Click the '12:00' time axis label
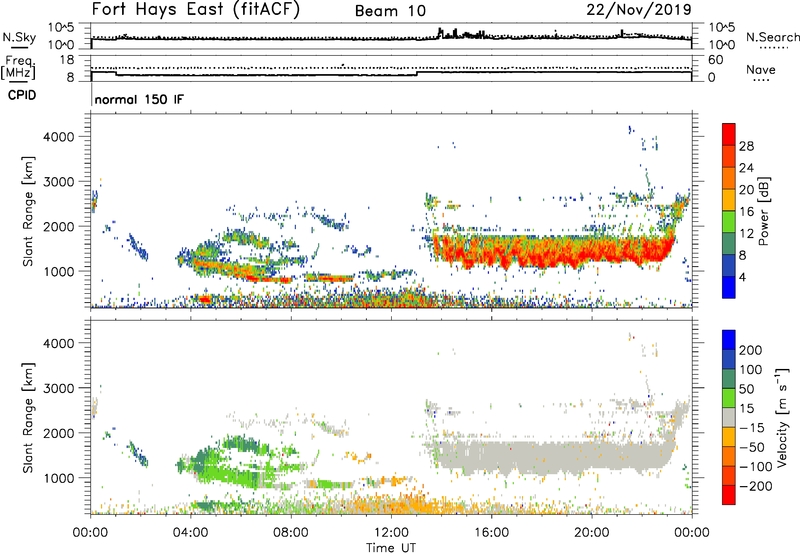This screenshot has width=800, height=554. [391, 533]
